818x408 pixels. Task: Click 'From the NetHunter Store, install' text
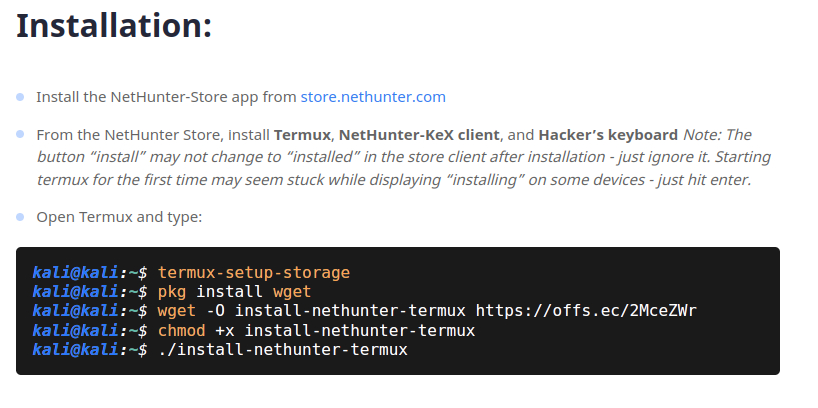pos(153,135)
